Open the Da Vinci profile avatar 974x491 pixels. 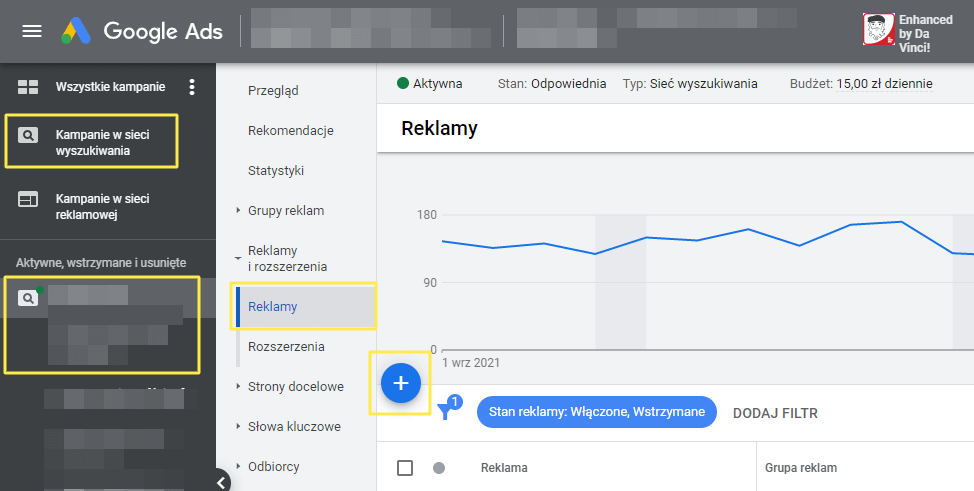(x=879, y=29)
